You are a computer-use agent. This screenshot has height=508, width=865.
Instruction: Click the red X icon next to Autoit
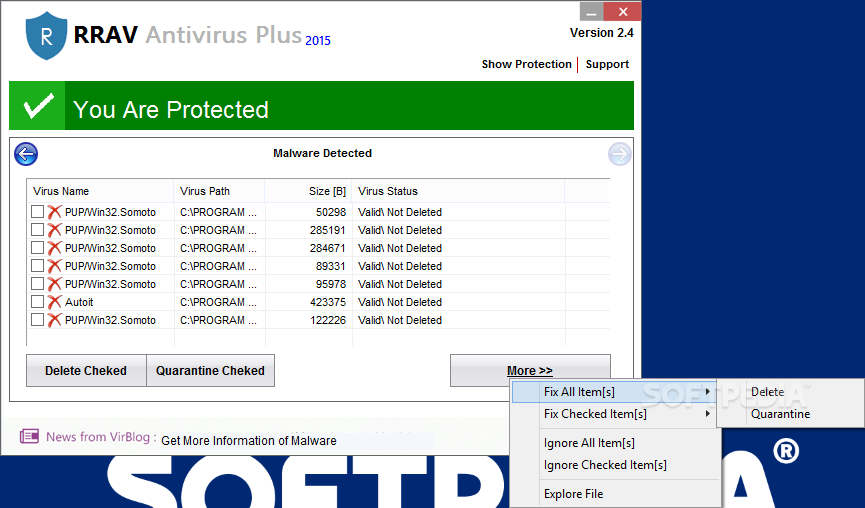point(54,302)
